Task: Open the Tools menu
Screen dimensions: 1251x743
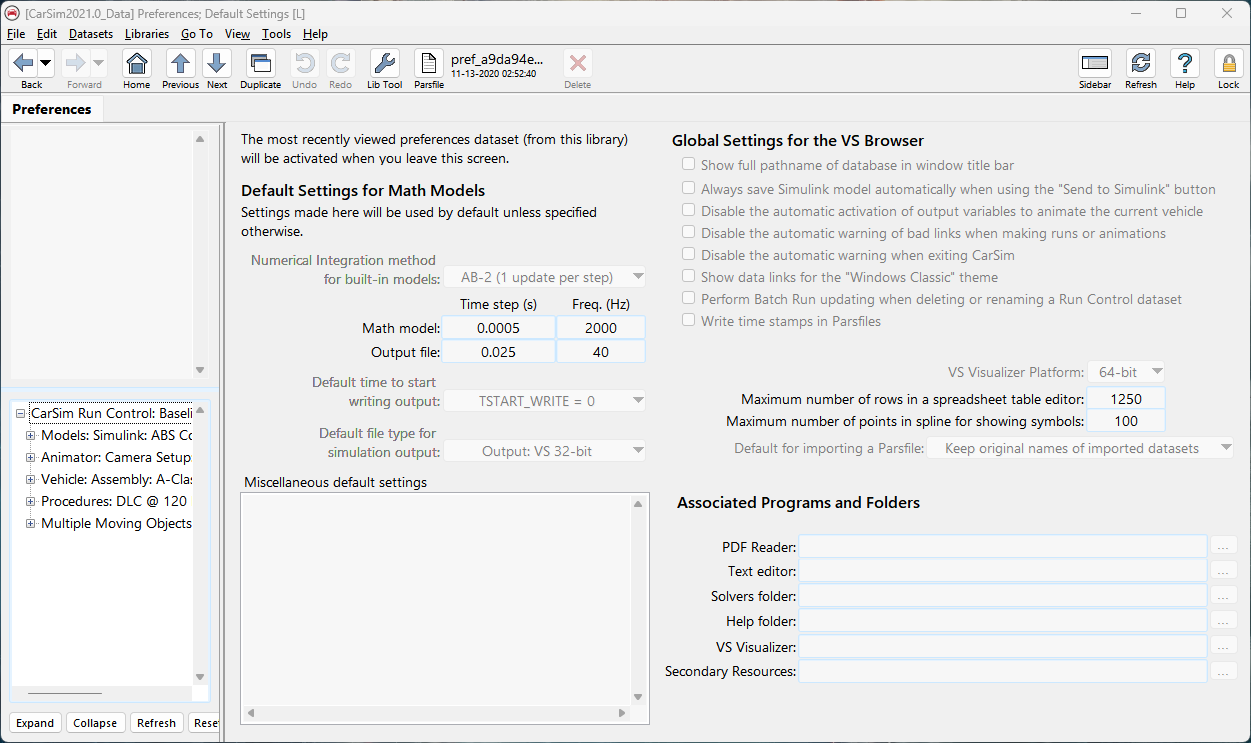Action: [x=276, y=34]
